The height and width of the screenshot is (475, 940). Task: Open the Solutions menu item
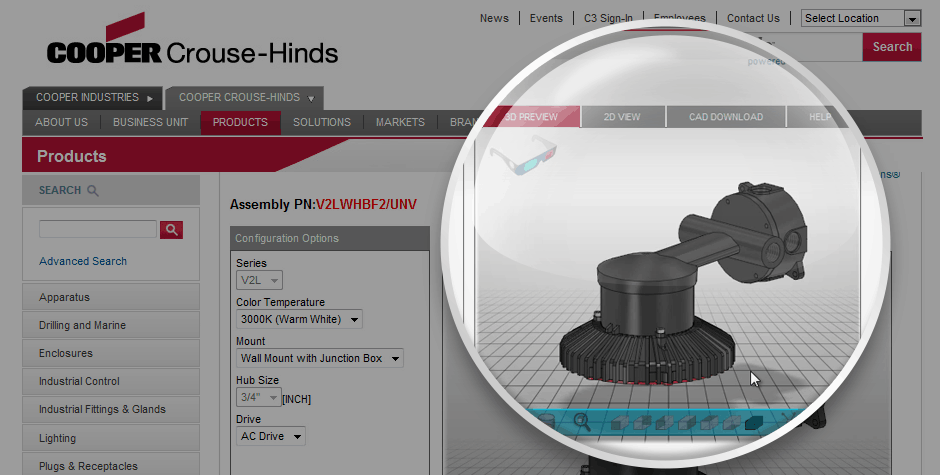coord(321,122)
